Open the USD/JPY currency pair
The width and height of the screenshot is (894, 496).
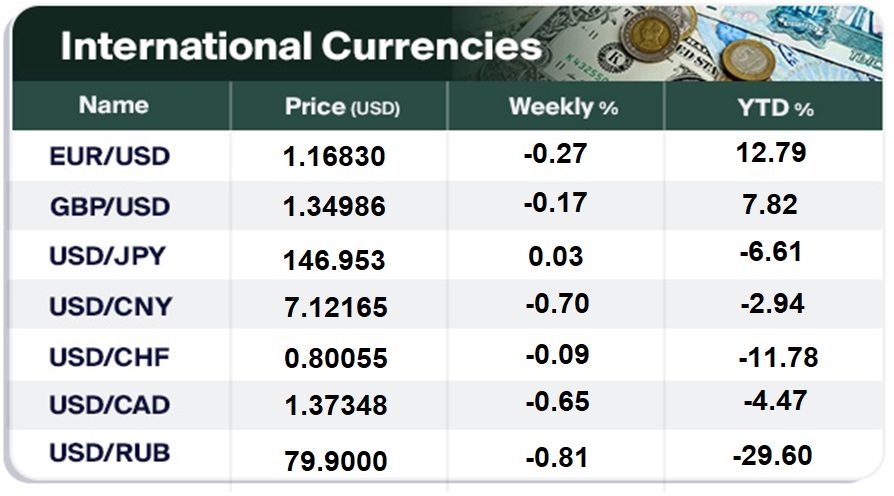click(109, 256)
